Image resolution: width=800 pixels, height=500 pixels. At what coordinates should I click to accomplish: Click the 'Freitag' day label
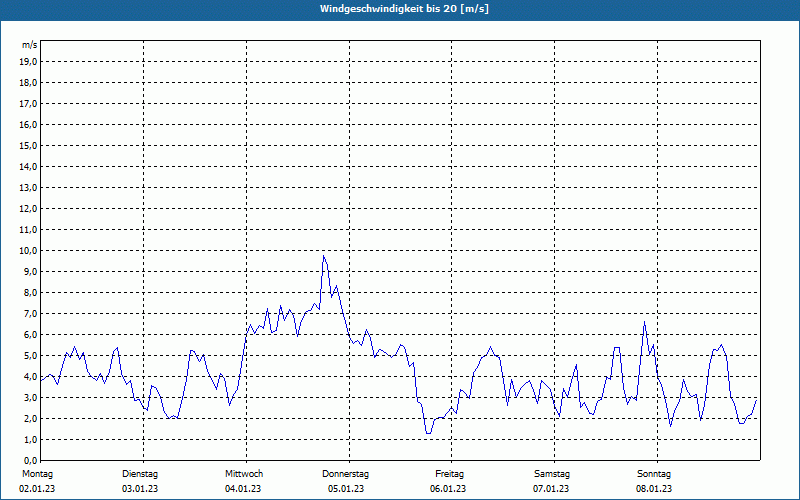click(x=449, y=474)
